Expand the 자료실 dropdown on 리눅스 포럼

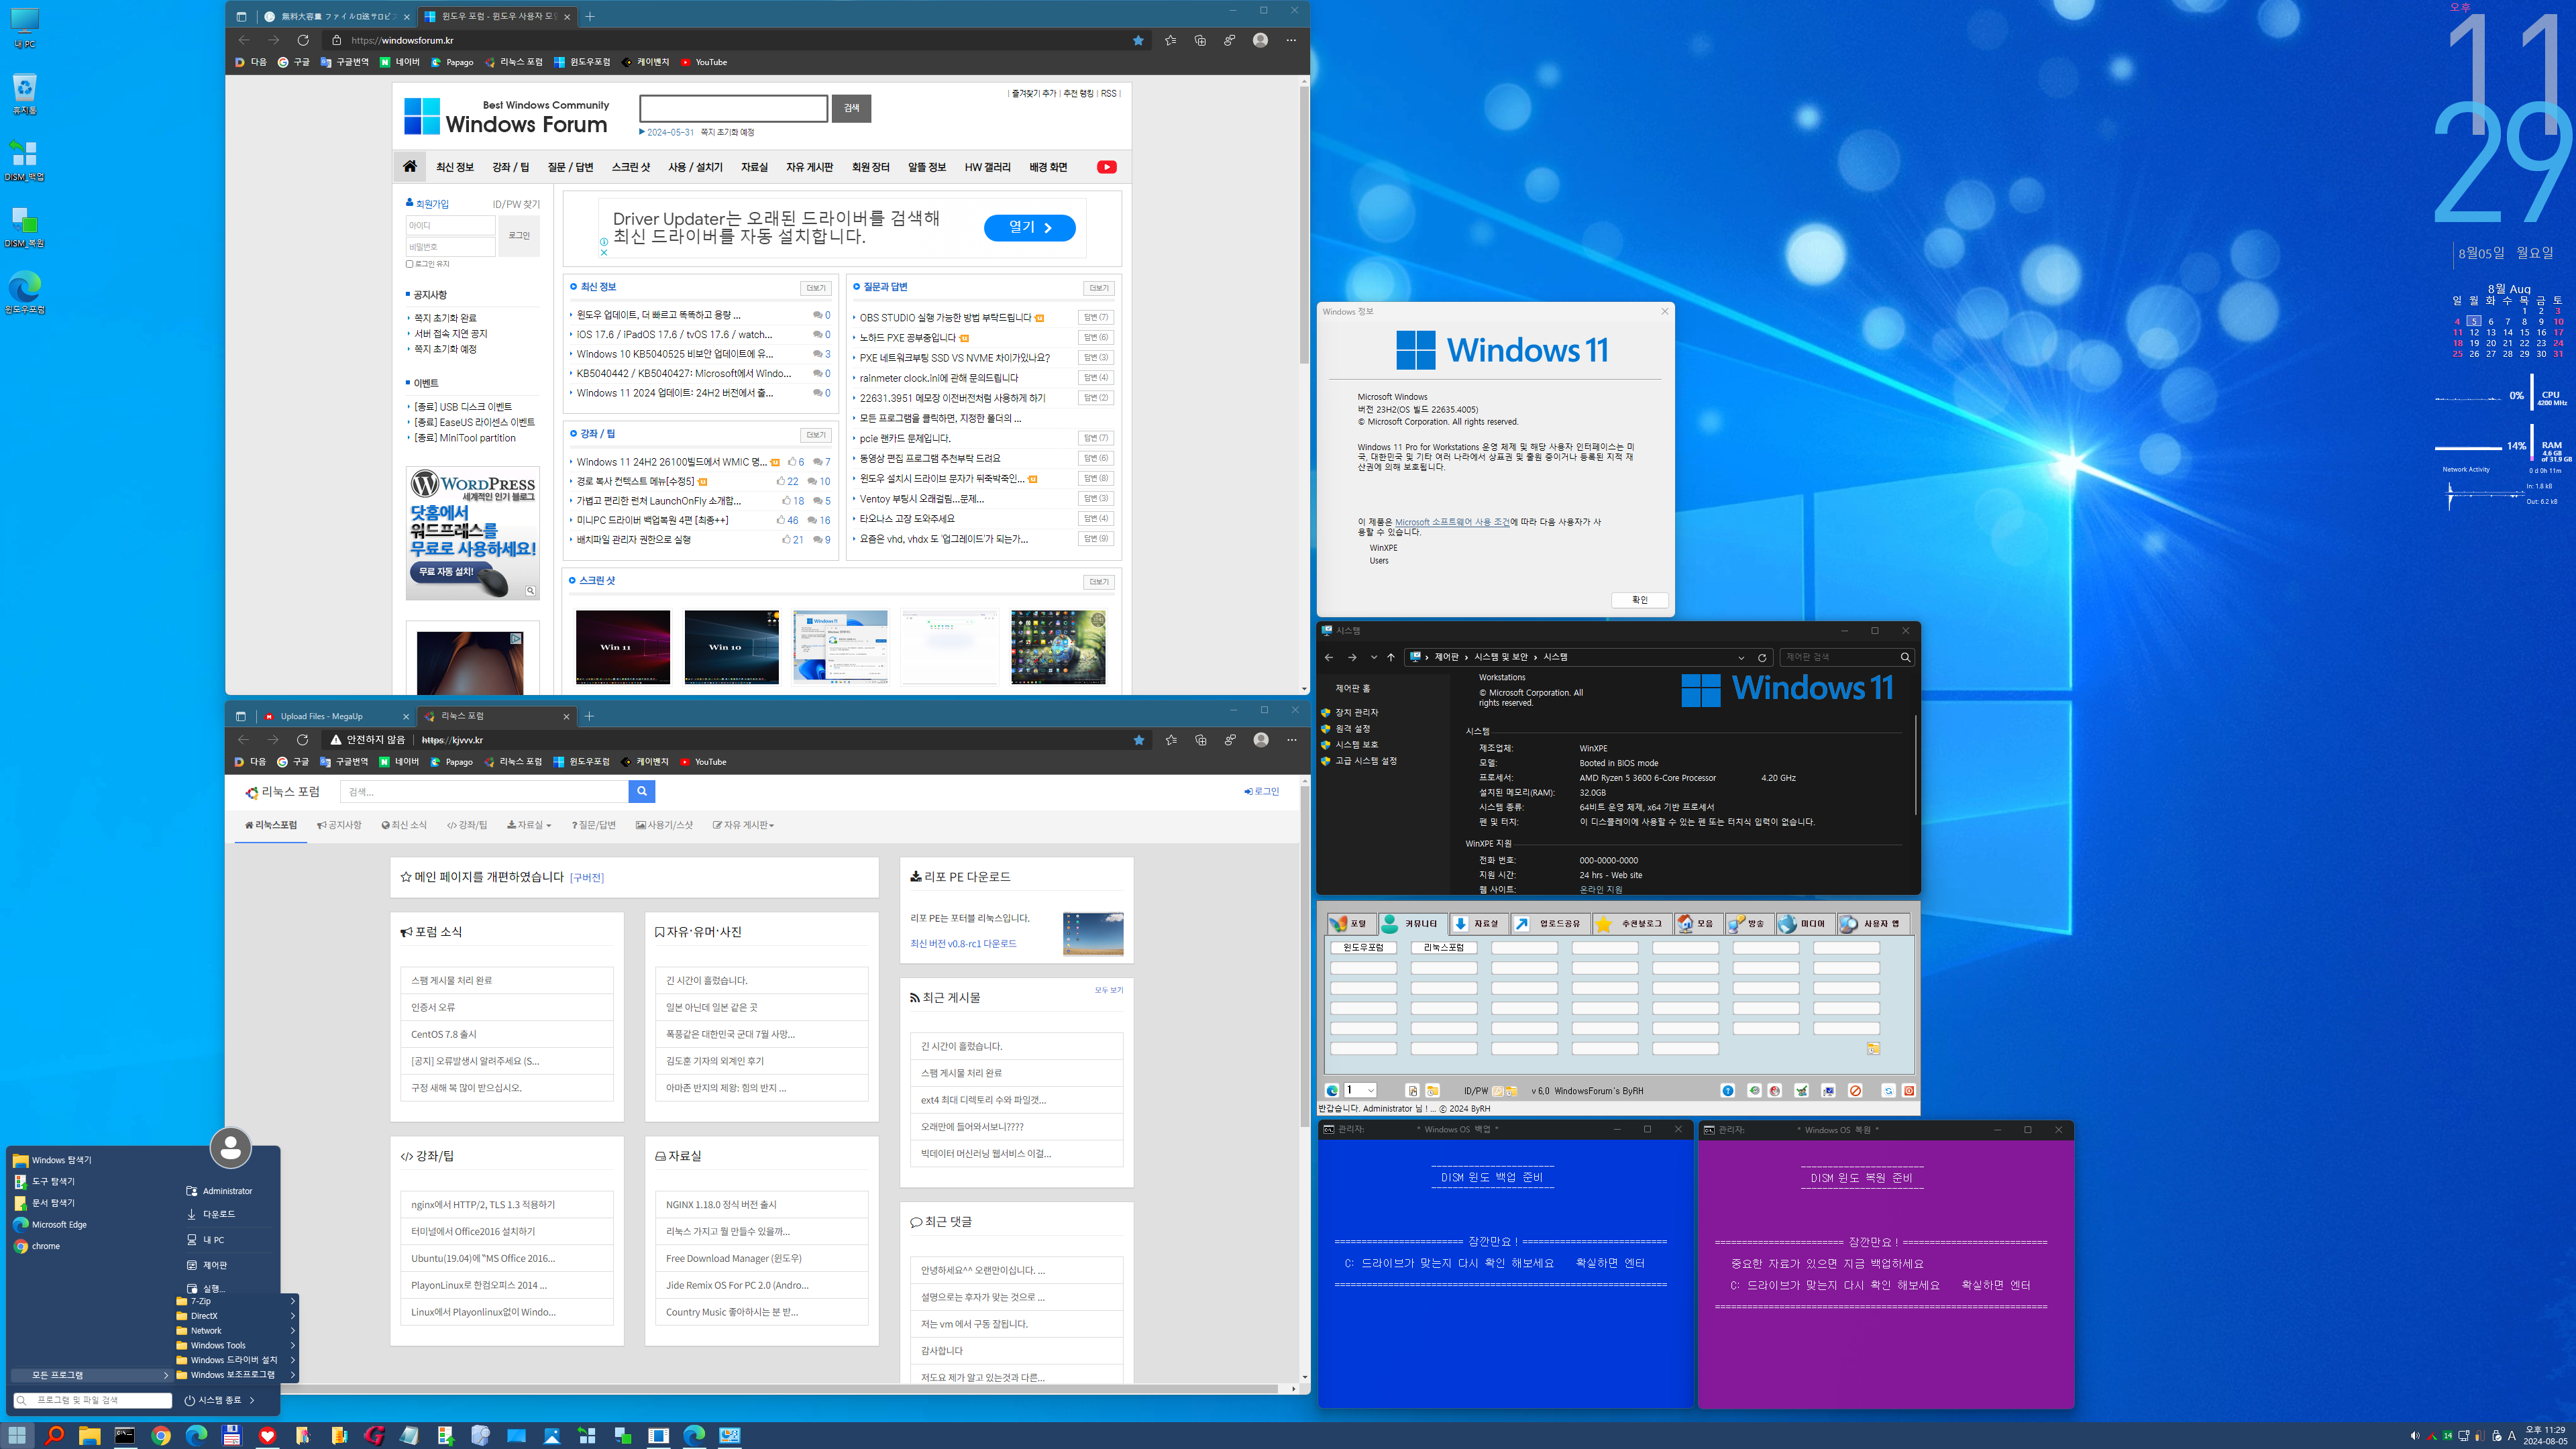529,825
